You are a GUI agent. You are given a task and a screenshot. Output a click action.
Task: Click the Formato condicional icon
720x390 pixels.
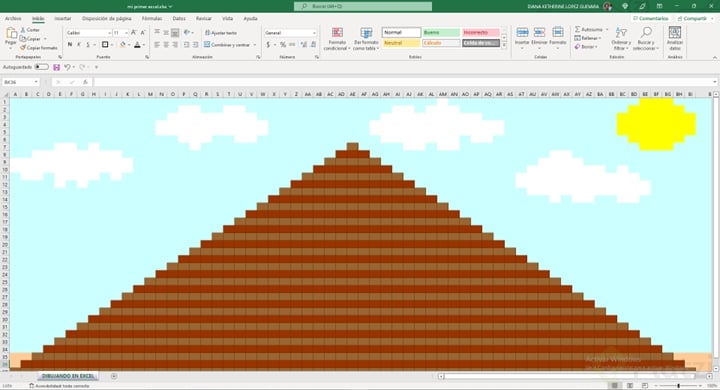(x=338, y=33)
